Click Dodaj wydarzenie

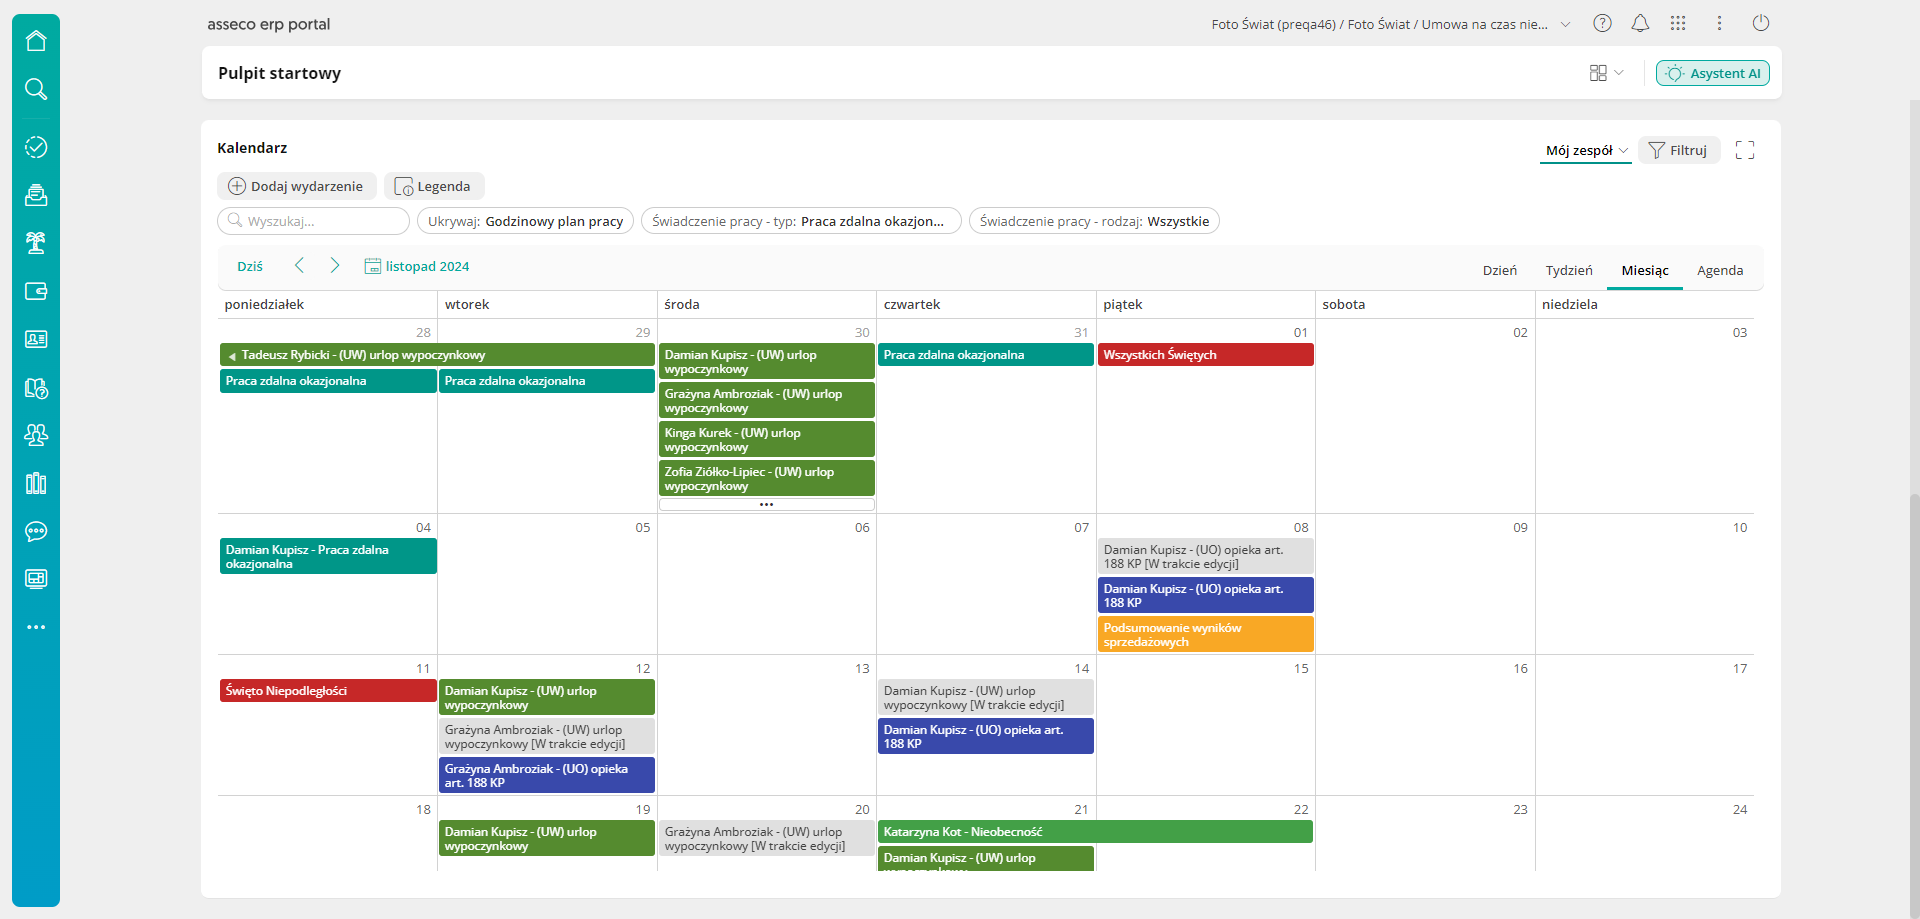[x=297, y=186]
